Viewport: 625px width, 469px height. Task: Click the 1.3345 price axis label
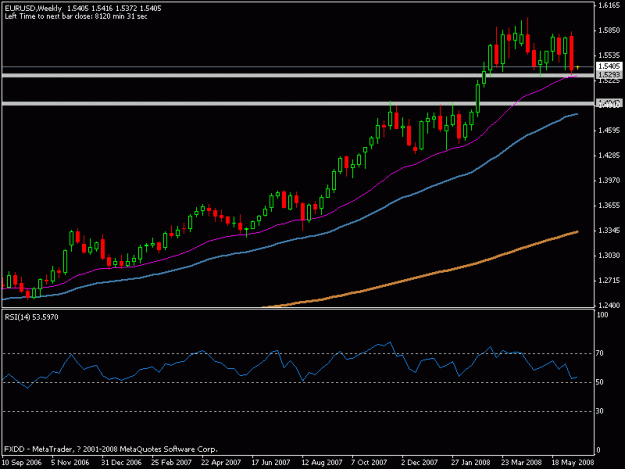pyautogui.click(x=609, y=230)
